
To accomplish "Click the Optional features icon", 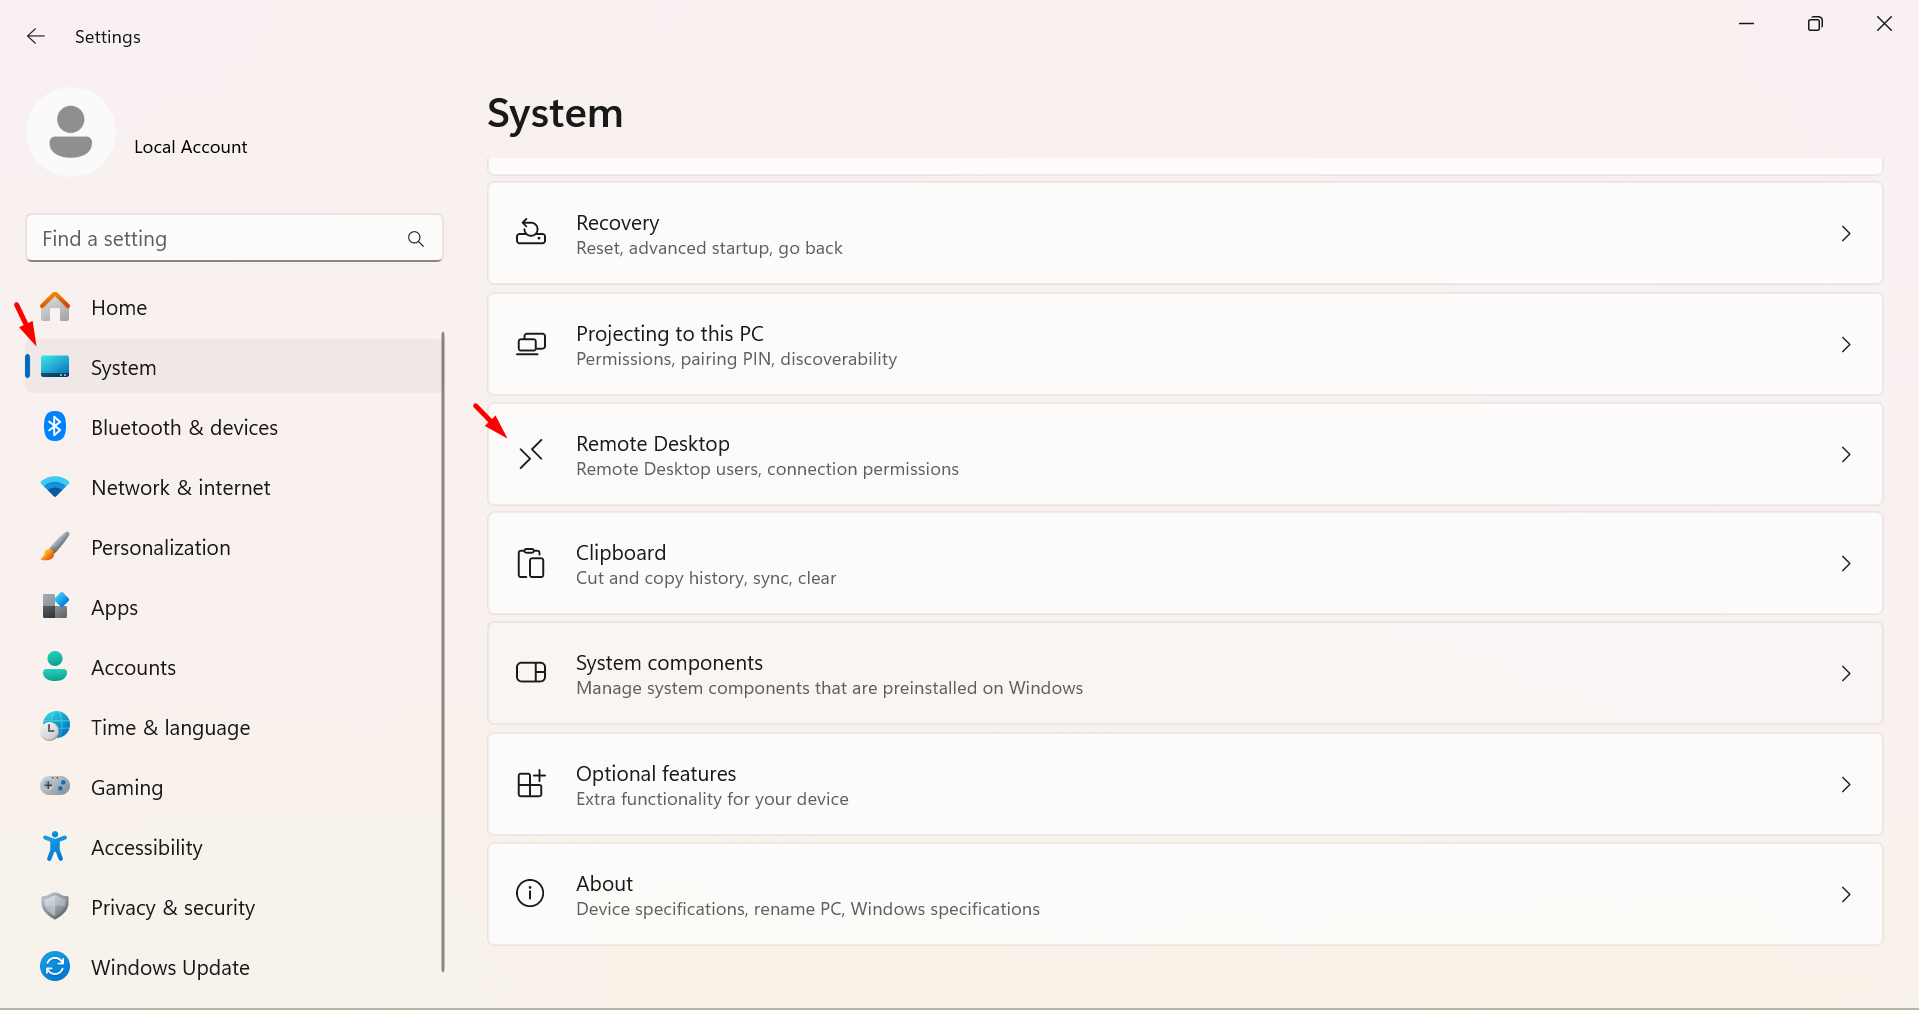I will pyautogui.click(x=530, y=785).
